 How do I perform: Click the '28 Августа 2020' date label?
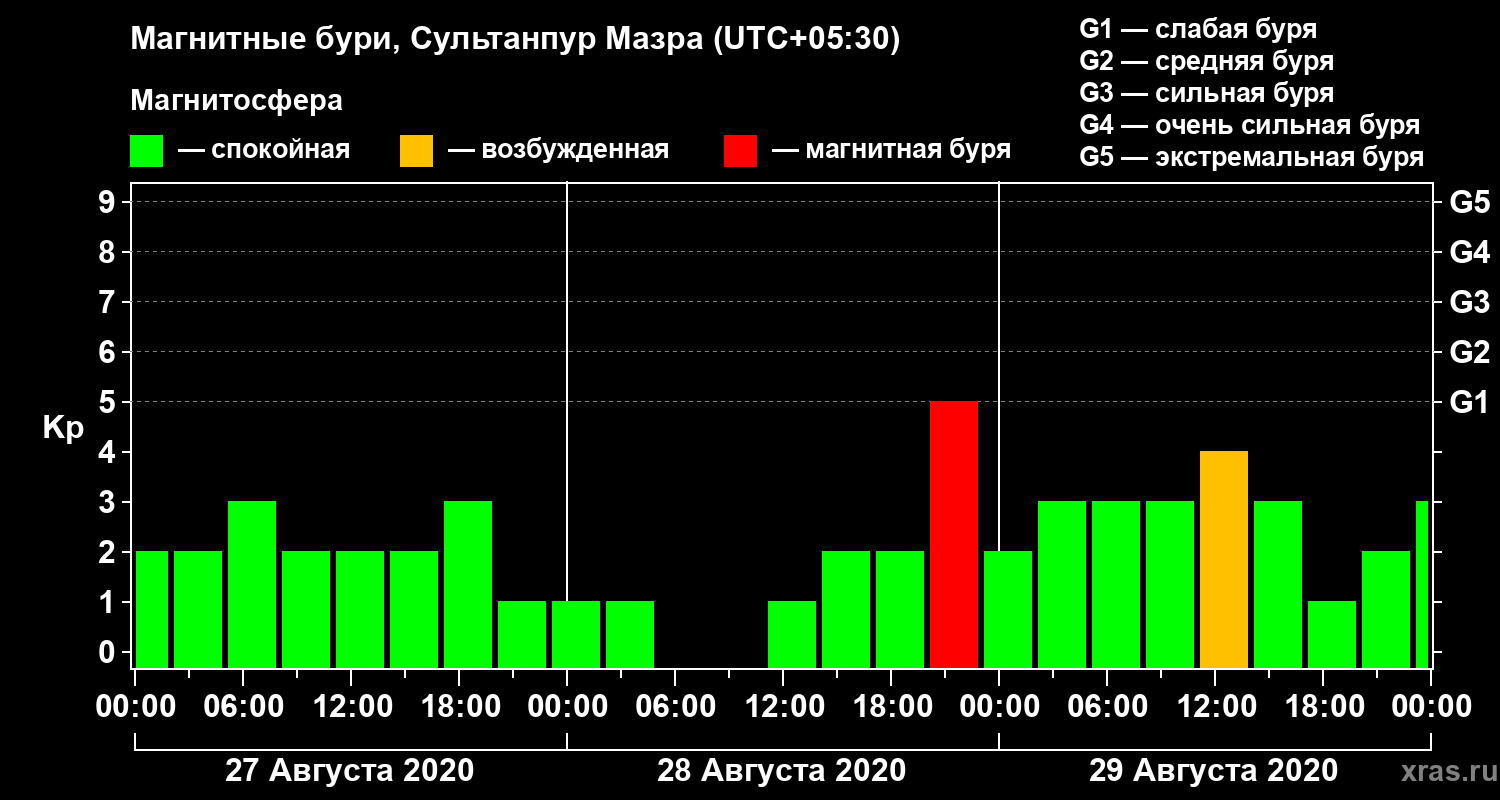pos(781,770)
